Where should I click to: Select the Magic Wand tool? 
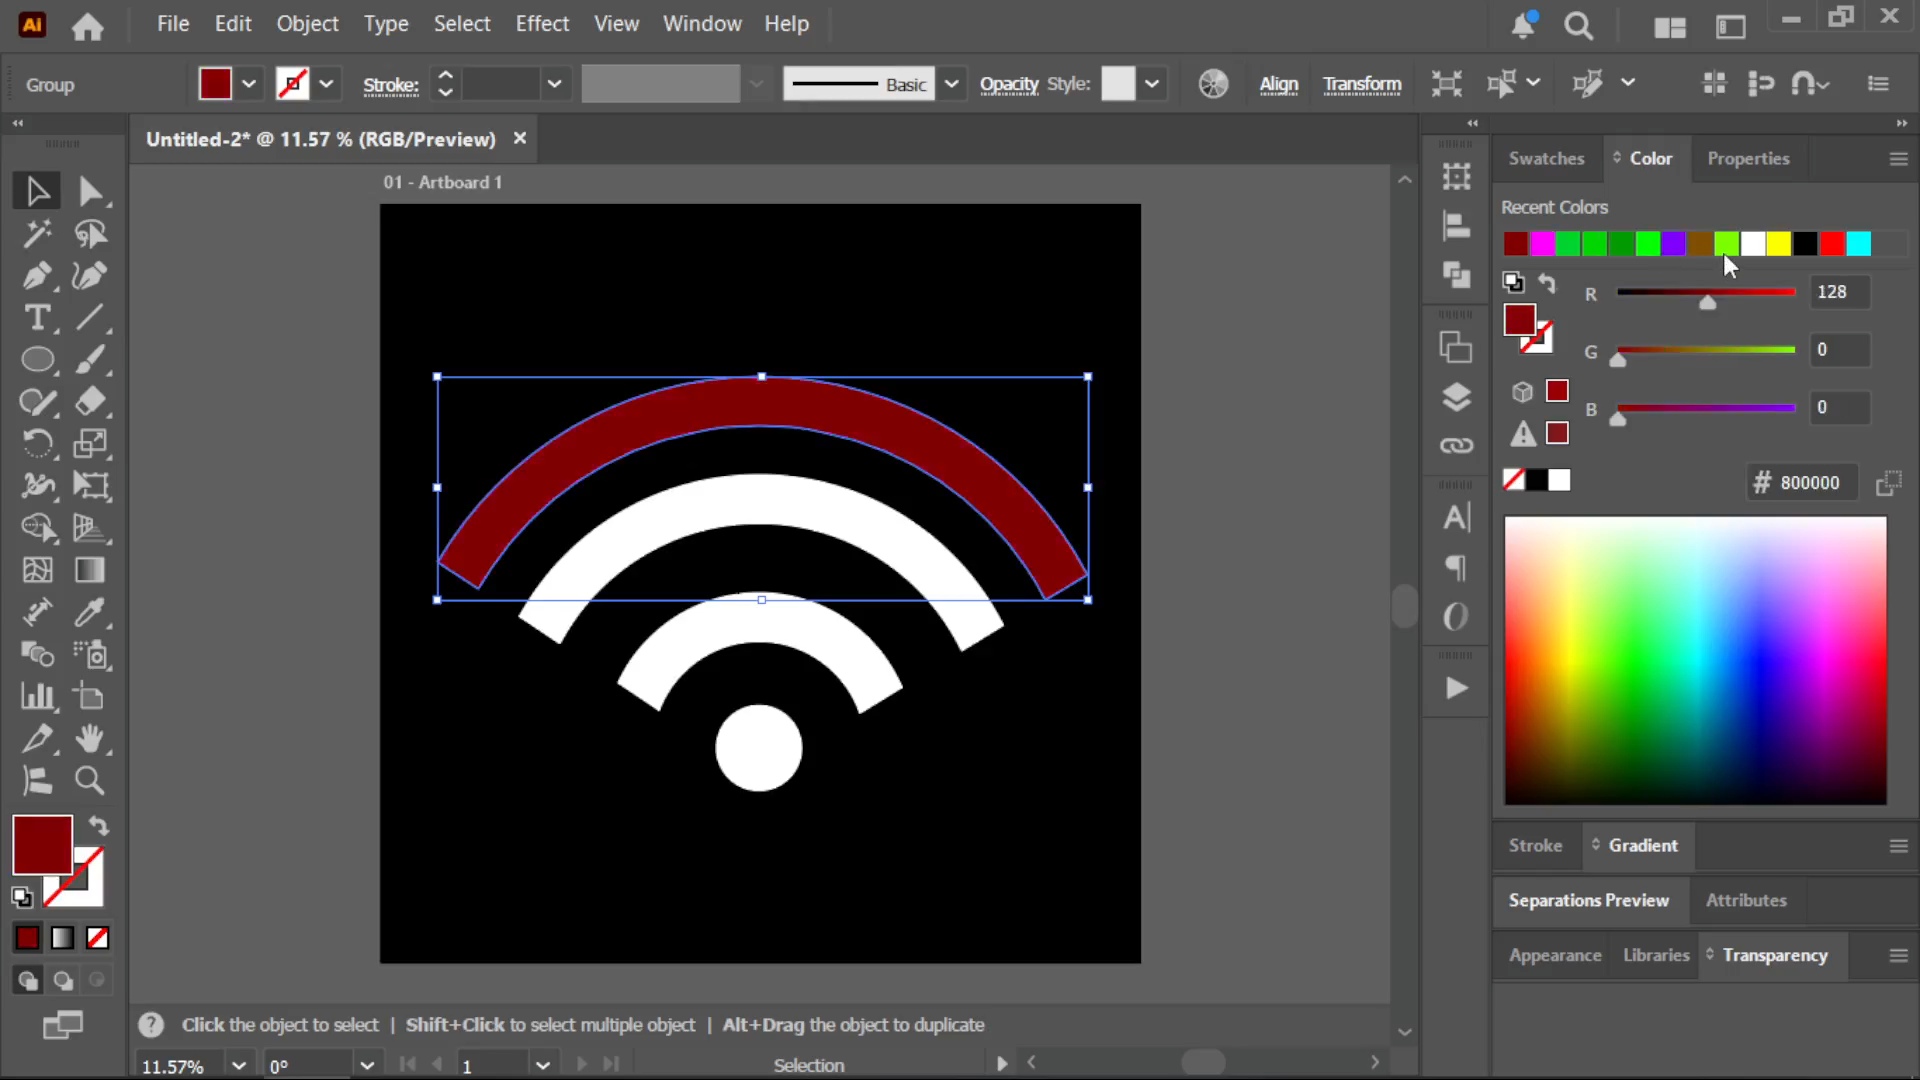click(x=37, y=234)
